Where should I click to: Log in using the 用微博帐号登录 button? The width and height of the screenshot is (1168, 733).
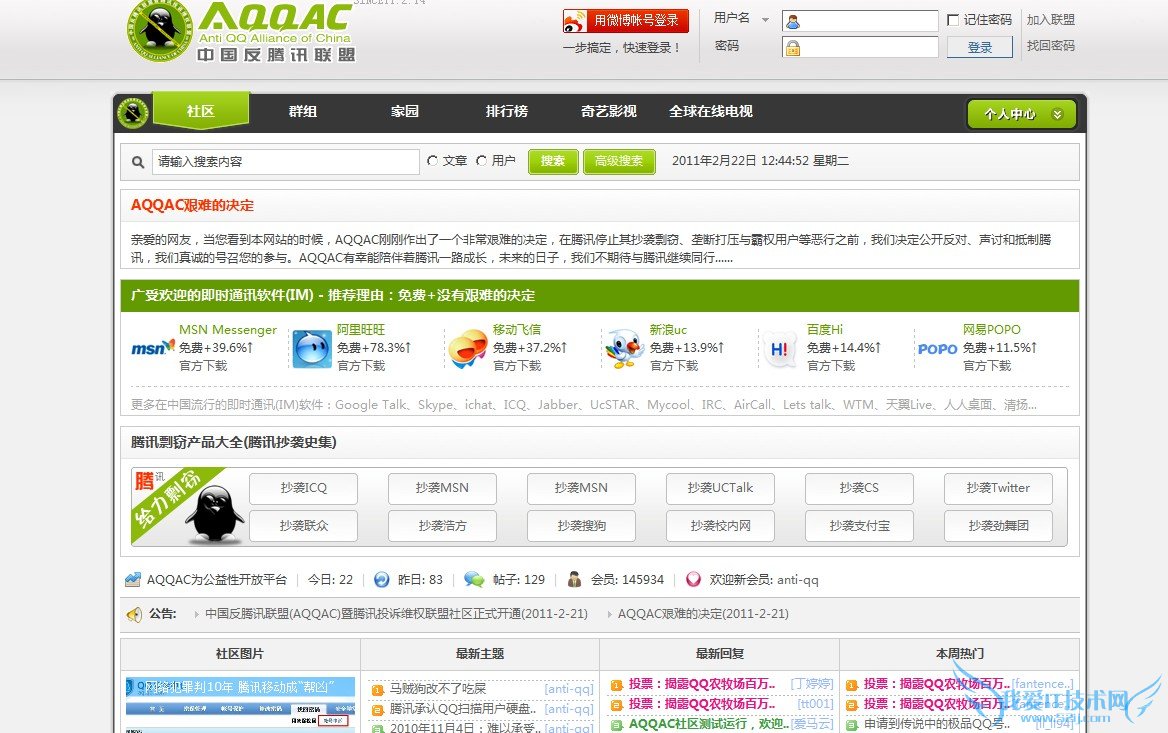(x=626, y=20)
